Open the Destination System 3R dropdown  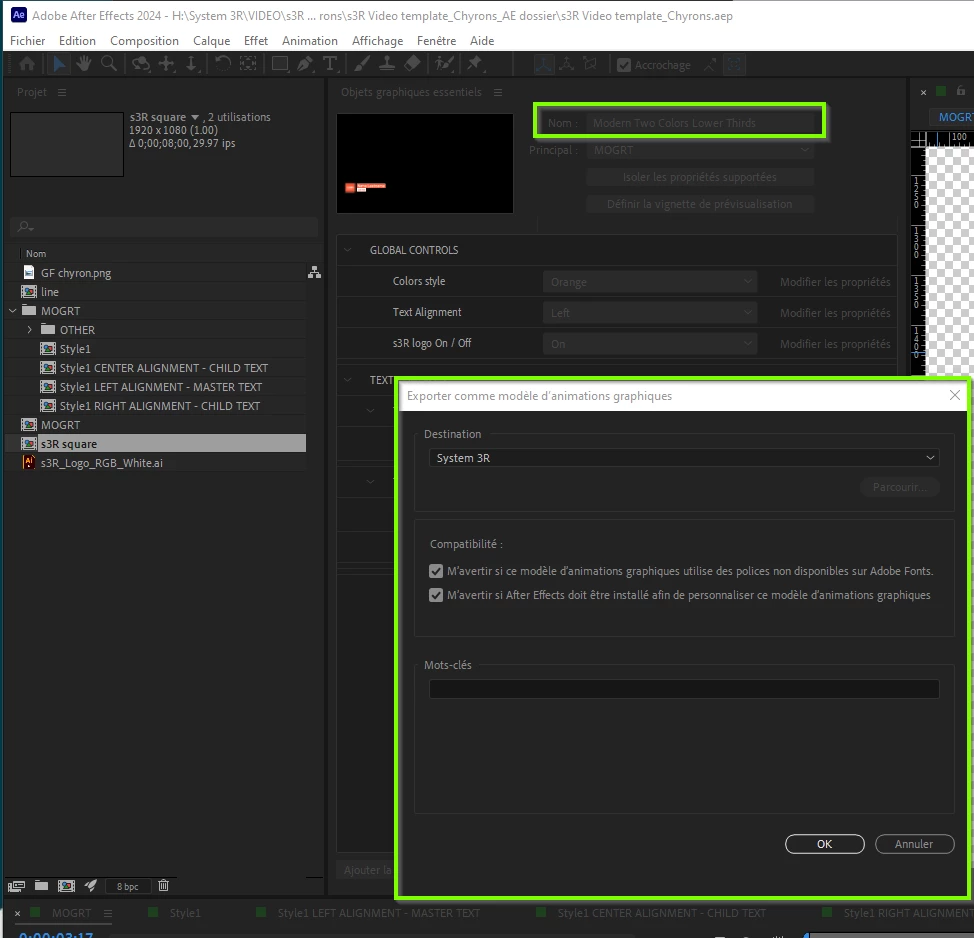(684, 458)
